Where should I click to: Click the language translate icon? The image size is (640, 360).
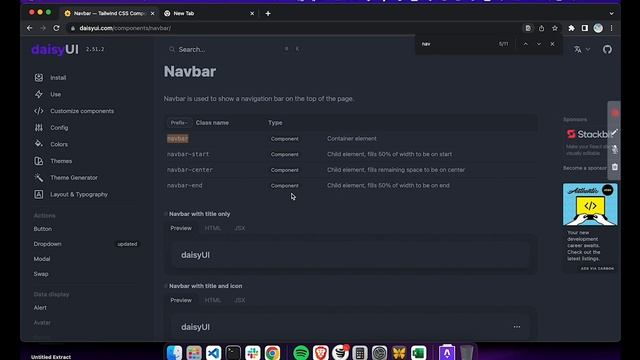pyautogui.click(x=578, y=49)
